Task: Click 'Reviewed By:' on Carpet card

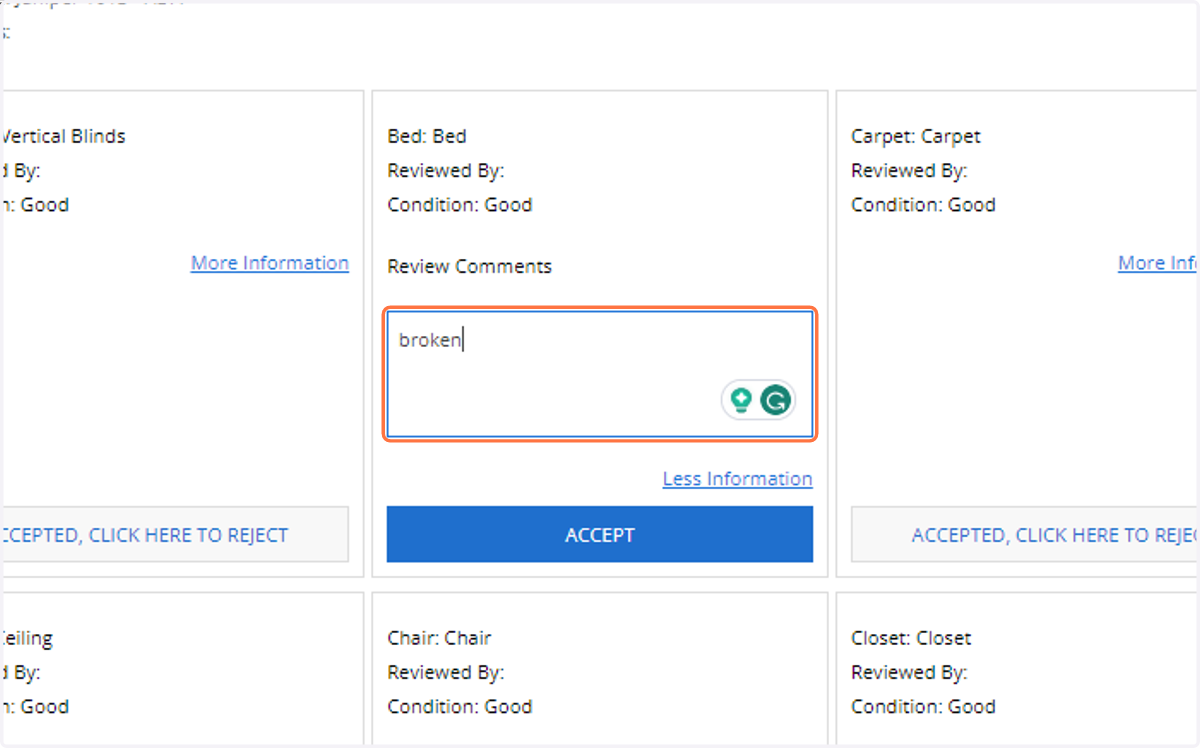Action: click(910, 171)
